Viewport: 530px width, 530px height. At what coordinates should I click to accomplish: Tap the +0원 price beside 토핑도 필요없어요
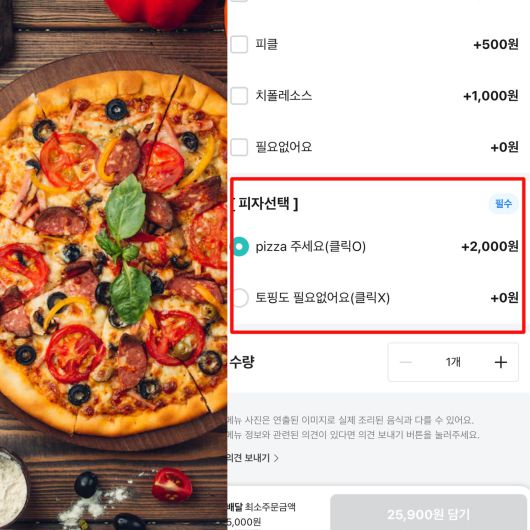pyautogui.click(x=504, y=298)
